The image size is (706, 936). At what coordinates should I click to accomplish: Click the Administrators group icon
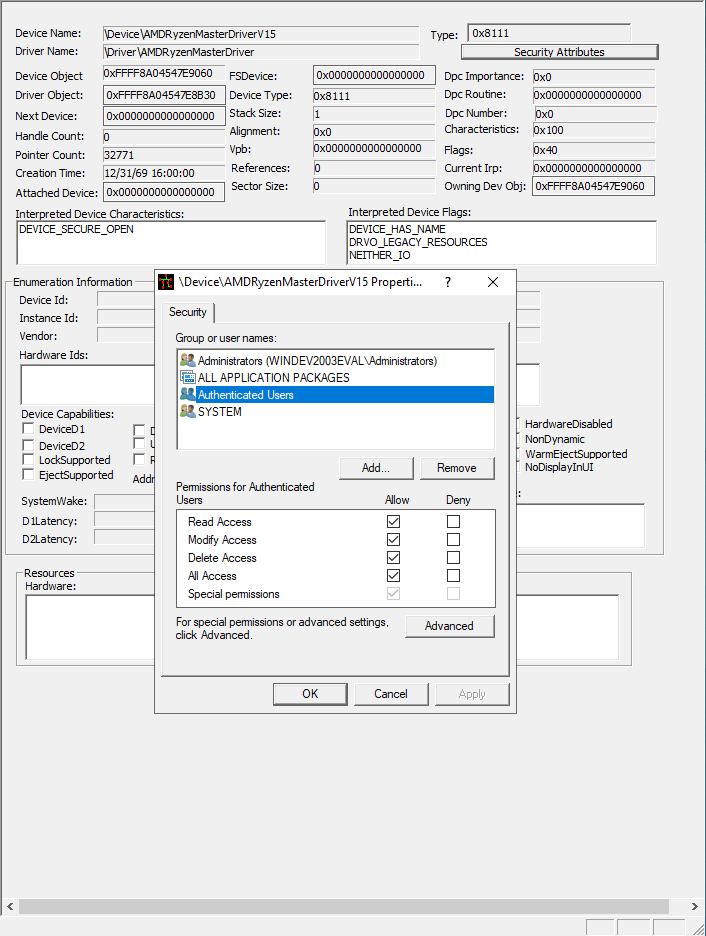[x=187, y=361]
